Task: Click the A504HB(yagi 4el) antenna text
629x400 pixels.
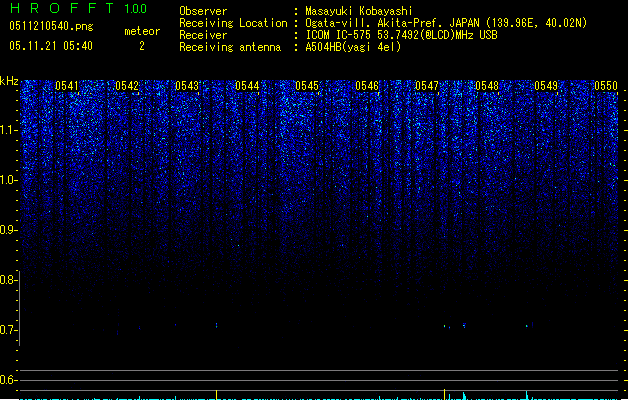Action: [353, 47]
